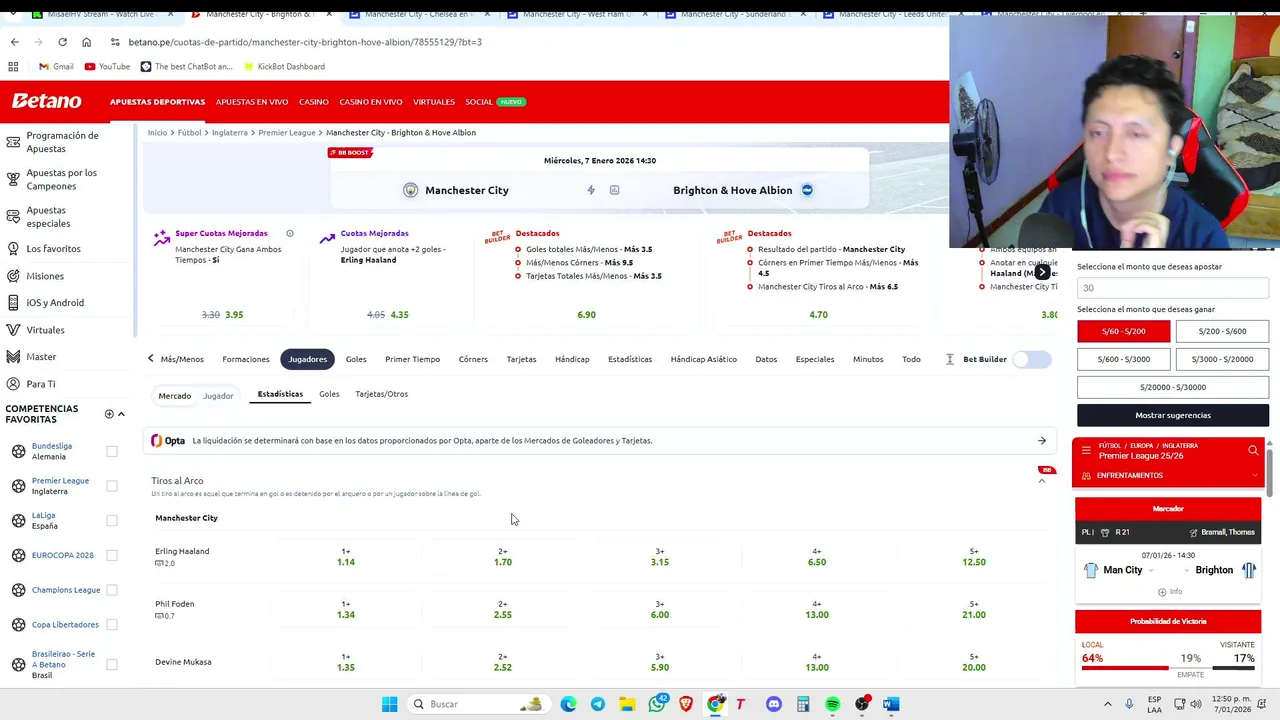This screenshot has height=720, width=1280.
Task: Check the LaLiga España checkbox
Action: point(112,520)
